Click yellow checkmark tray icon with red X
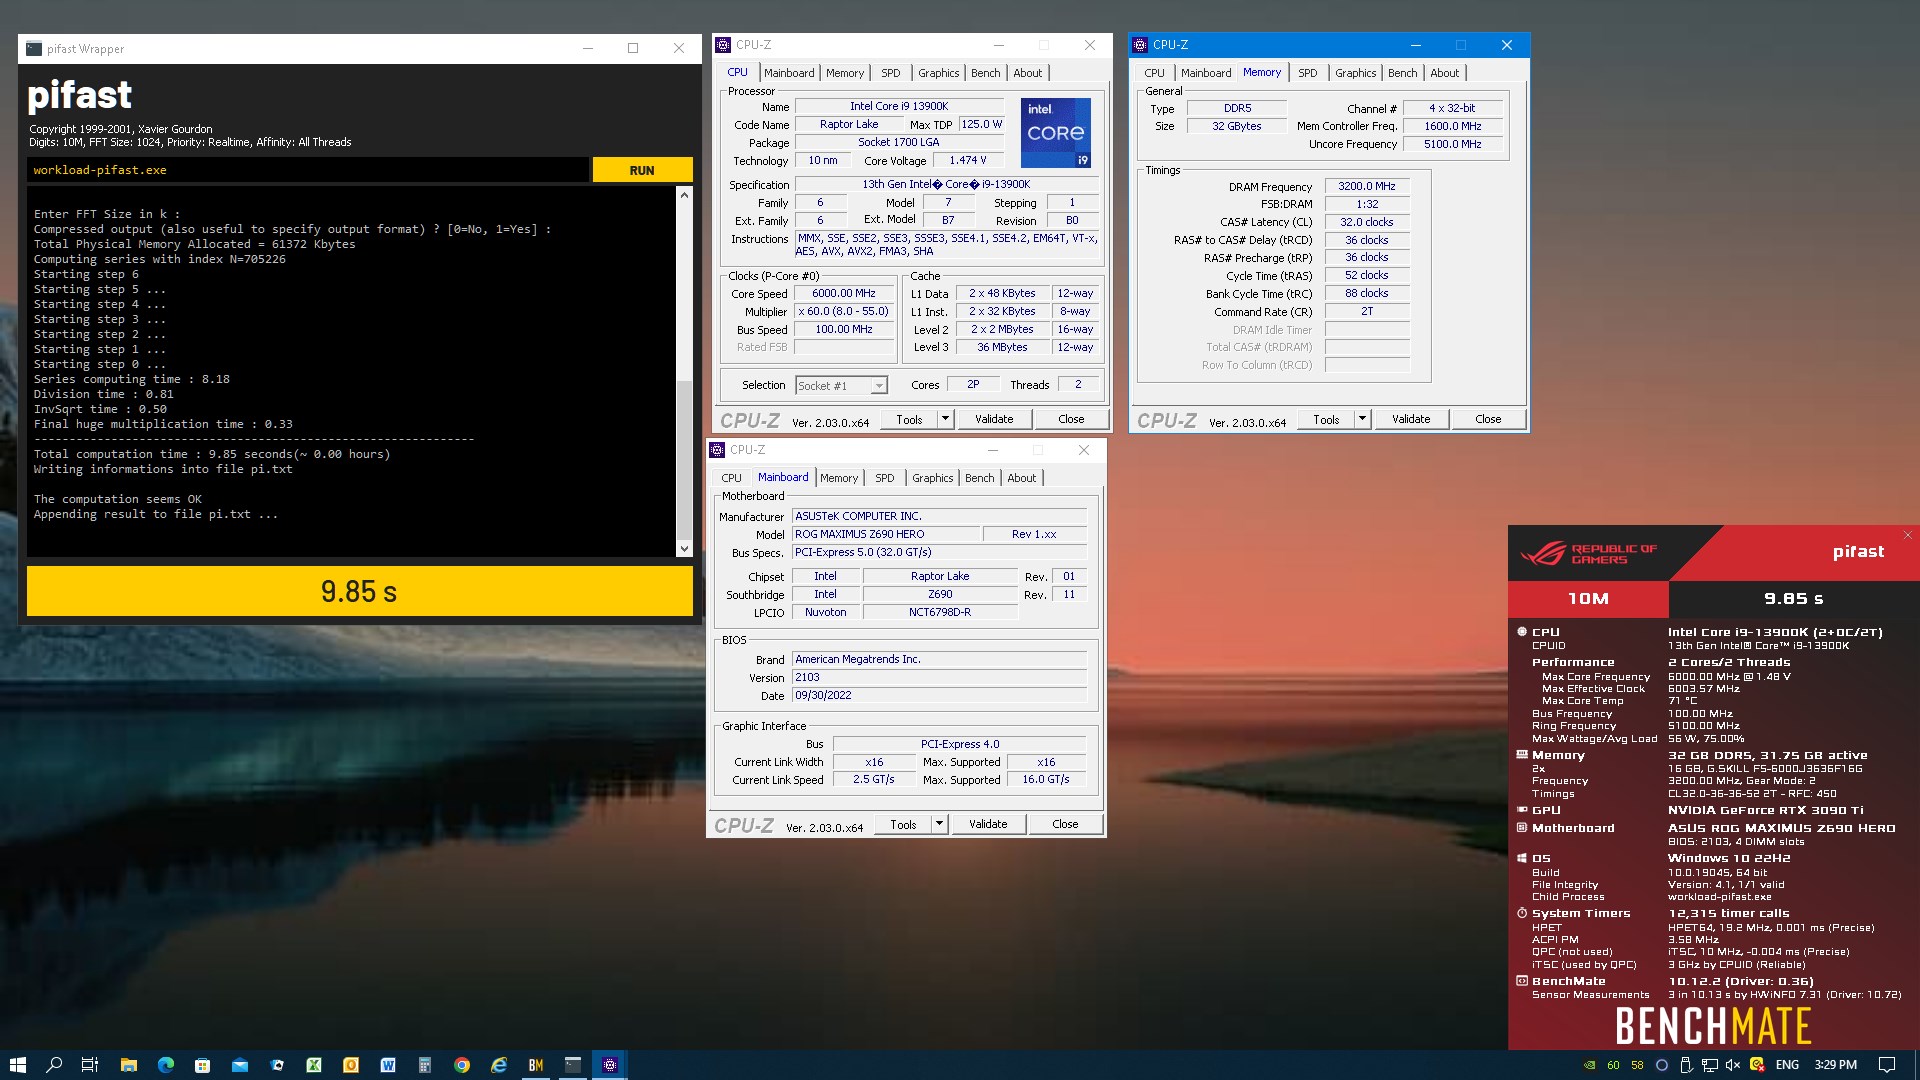This screenshot has height=1080, width=1920. pyautogui.click(x=1757, y=1065)
